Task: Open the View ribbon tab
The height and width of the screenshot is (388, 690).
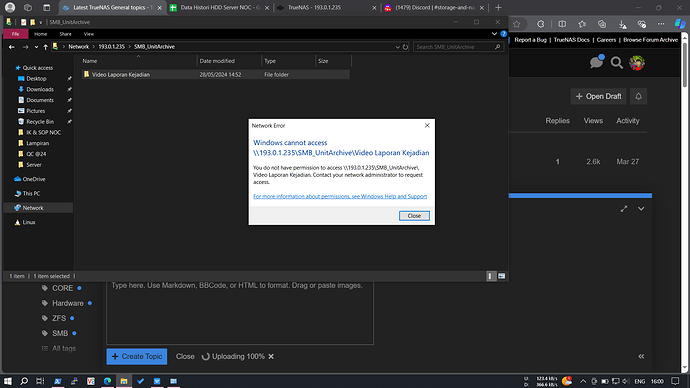Action: (x=88, y=34)
